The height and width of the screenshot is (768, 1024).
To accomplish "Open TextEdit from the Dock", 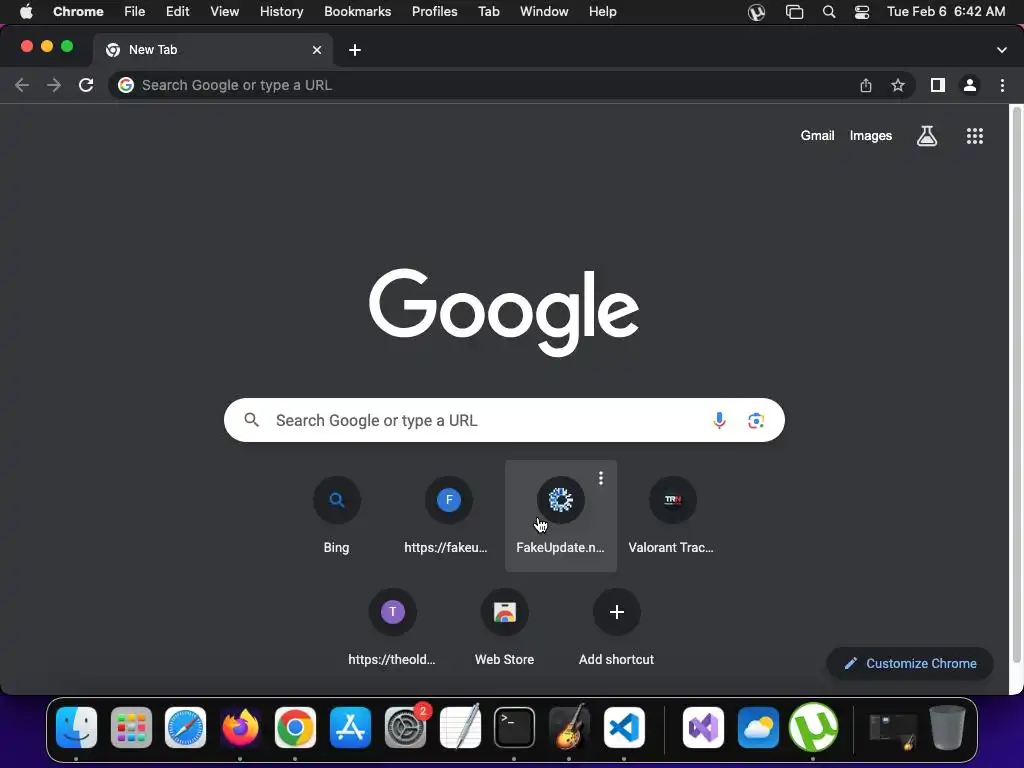I will tap(460, 726).
